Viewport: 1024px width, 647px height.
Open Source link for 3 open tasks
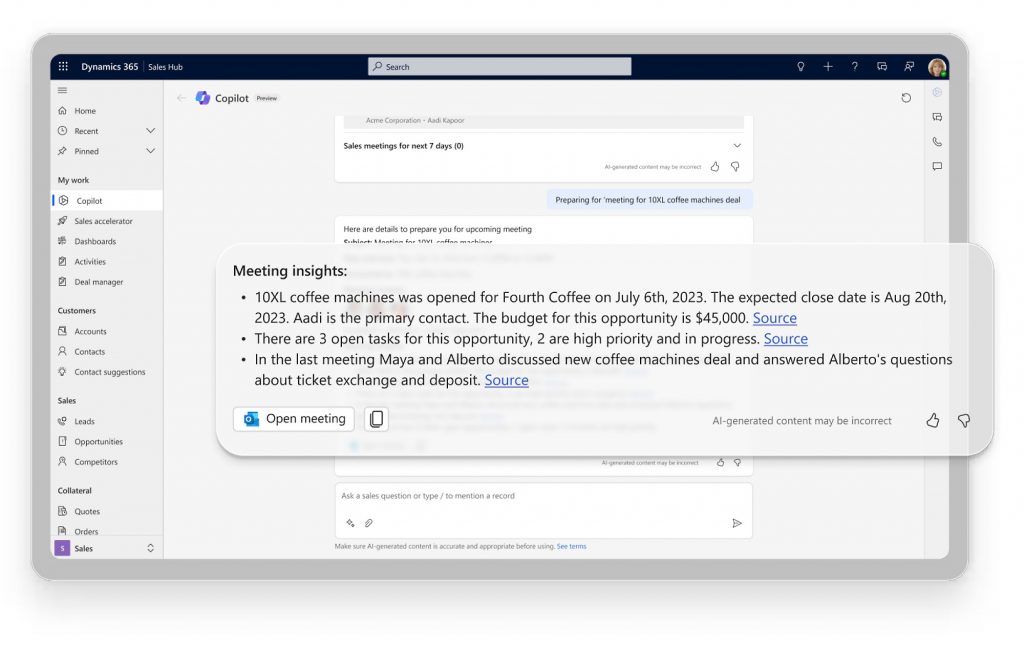point(786,339)
